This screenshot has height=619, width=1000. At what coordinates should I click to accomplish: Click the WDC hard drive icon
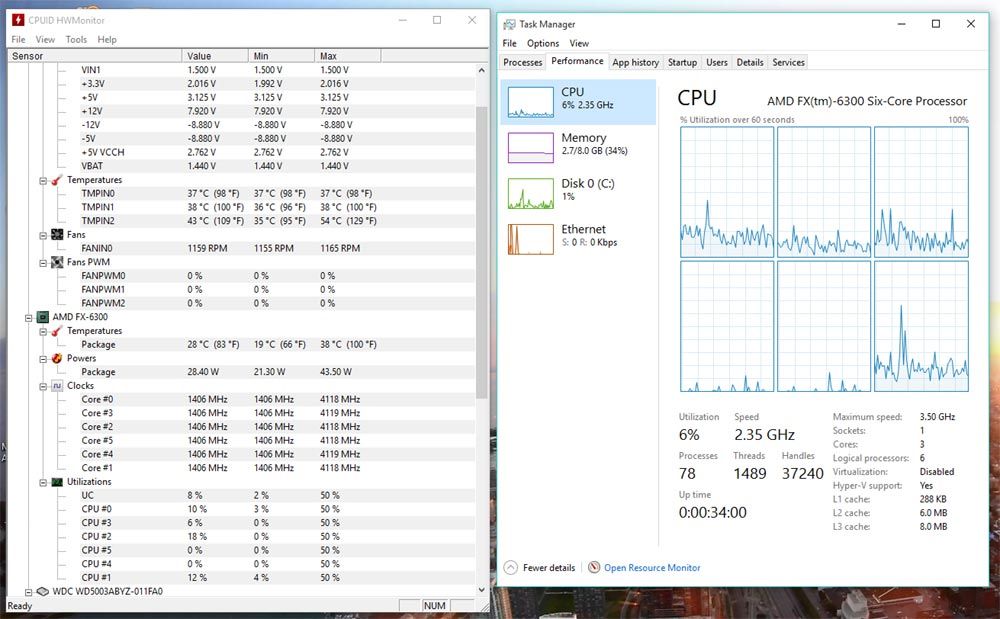42,592
